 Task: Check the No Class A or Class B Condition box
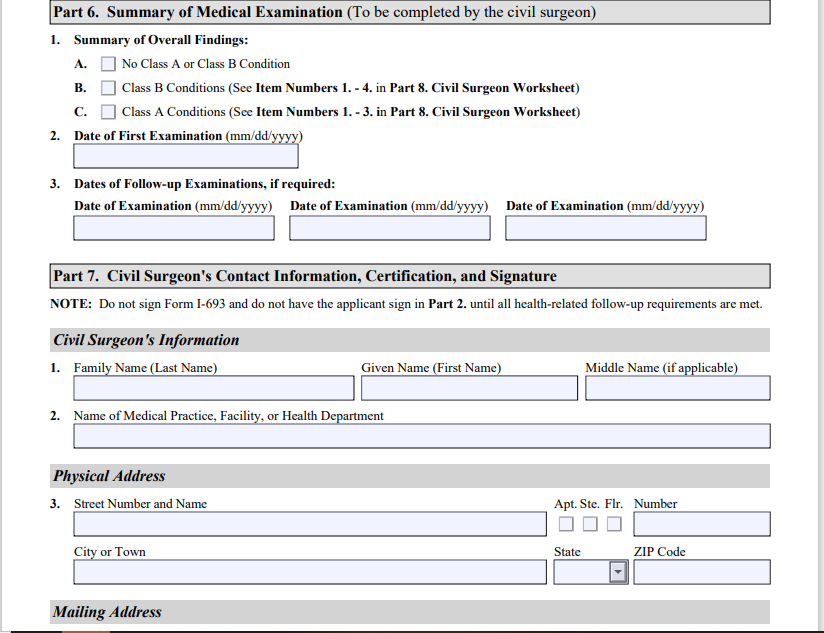click(x=109, y=64)
